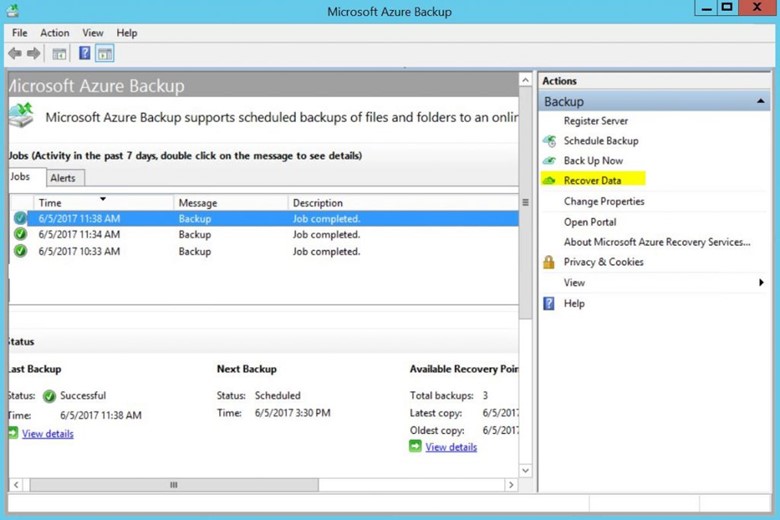This screenshot has height=520, width=780.
Task: Click the vertical scrollbar down arrow
Action: [525, 470]
